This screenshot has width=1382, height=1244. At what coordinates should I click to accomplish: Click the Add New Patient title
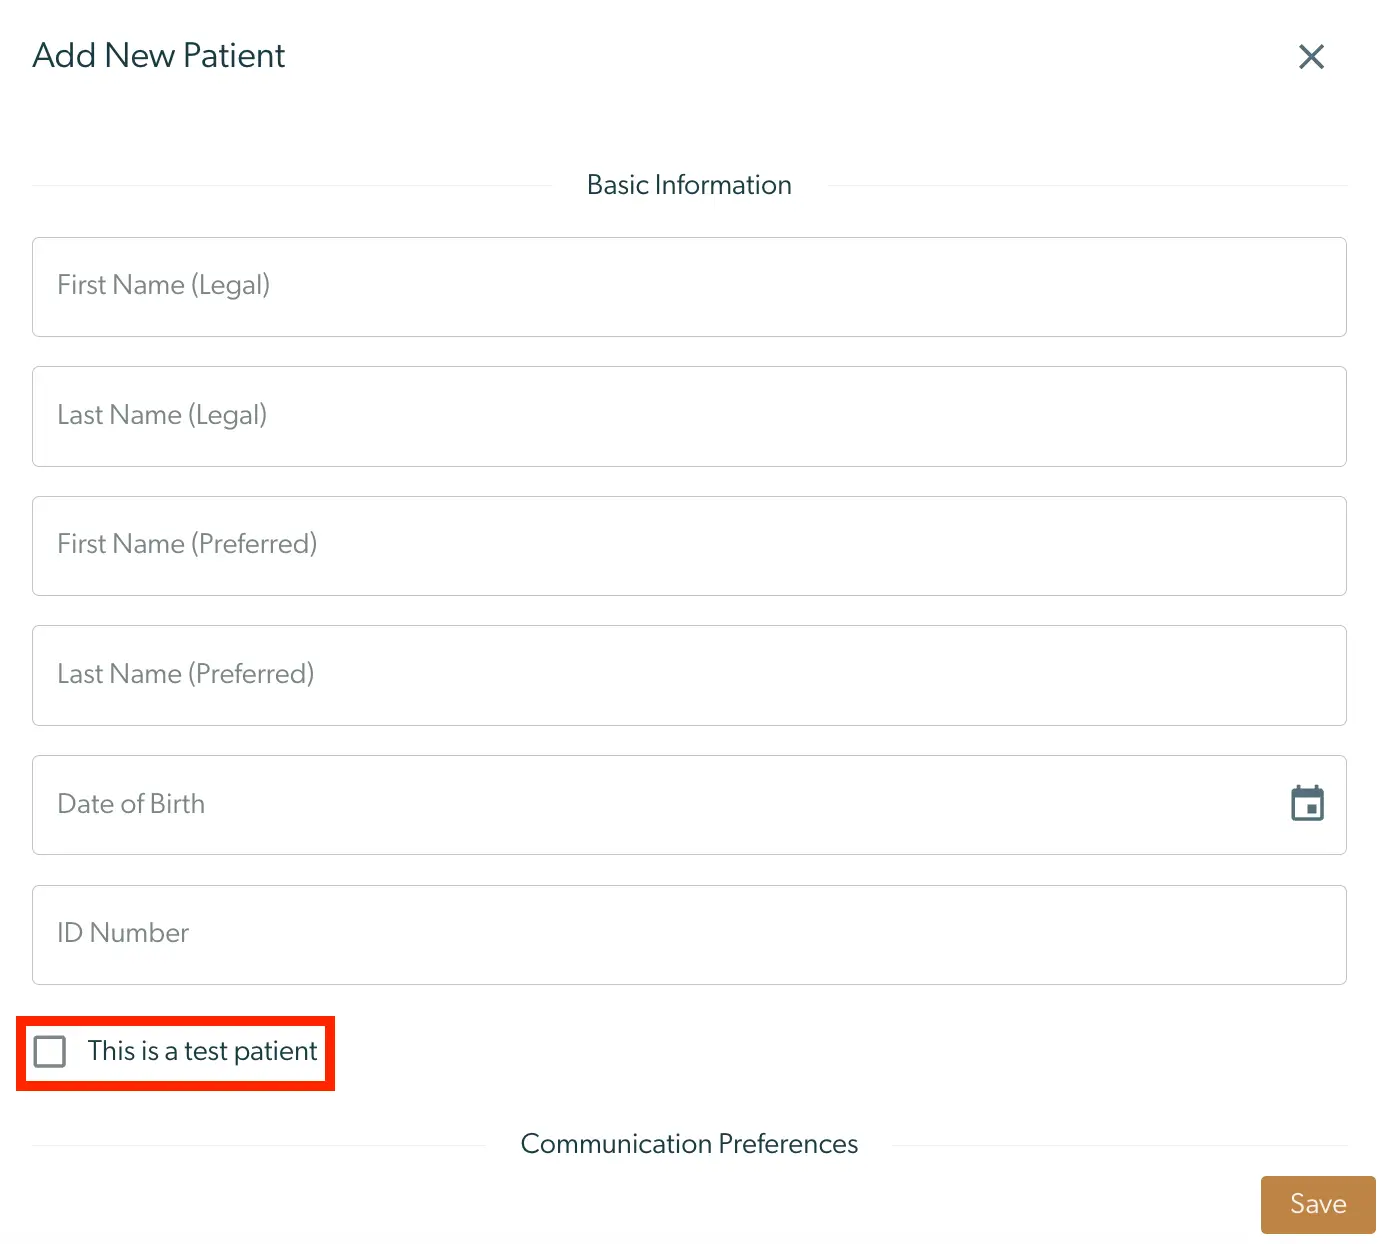pos(158,56)
